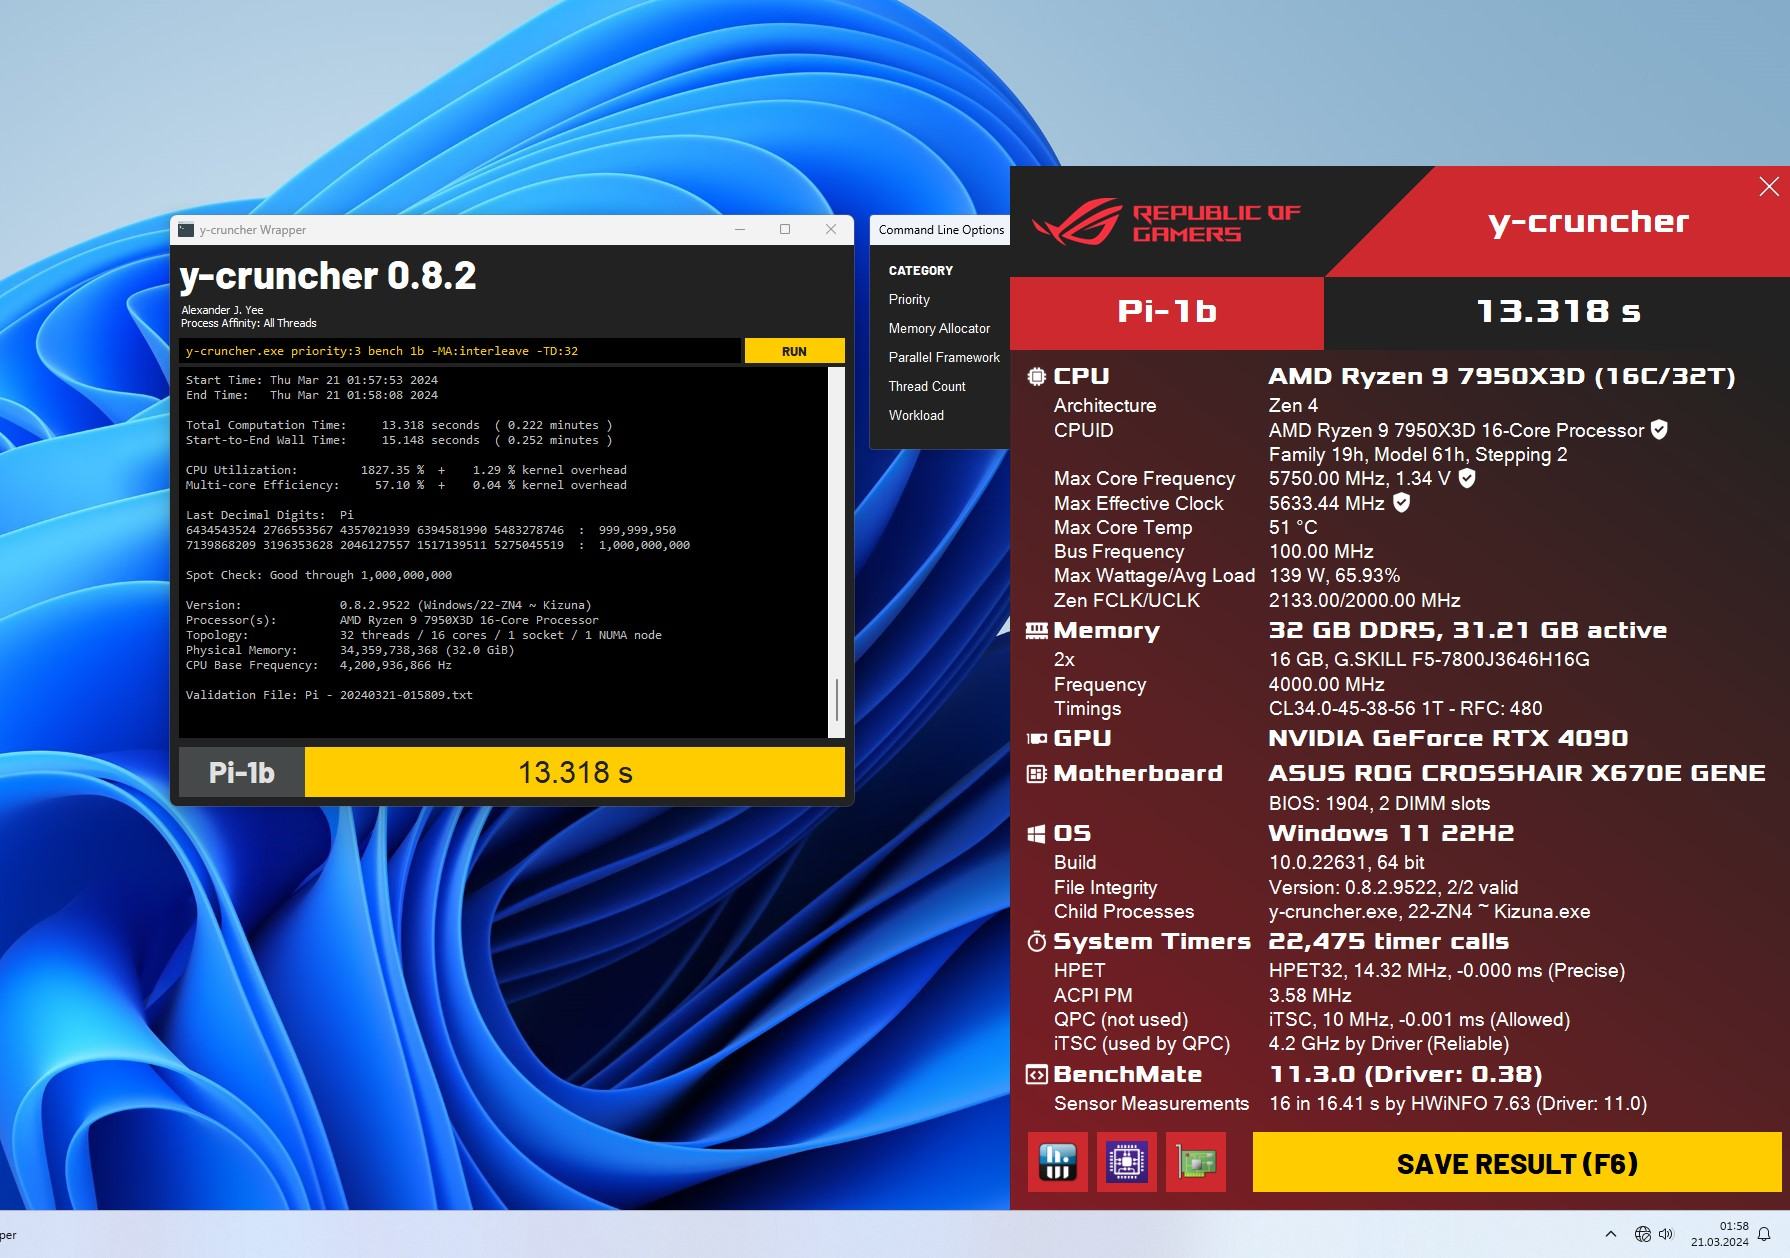Open the HWiNFO tool icon in BenchMate
The image size is (1790, 1258).
pyautogui.click(x=1057, y=1162)
